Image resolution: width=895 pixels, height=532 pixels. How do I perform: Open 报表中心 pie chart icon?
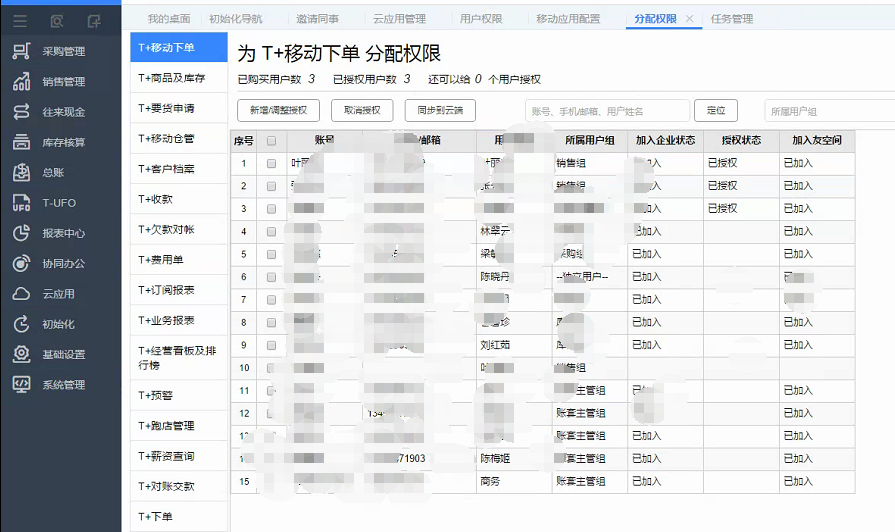pyautogui.click(x=21, y=233)
